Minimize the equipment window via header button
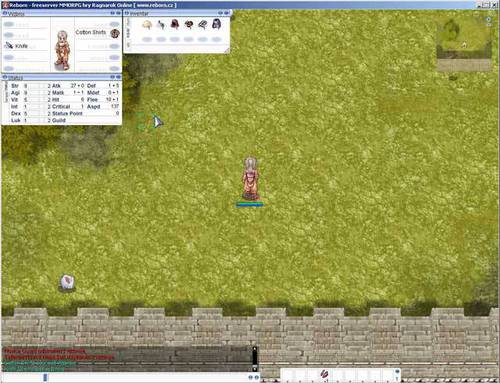Image resolution: width=500 pixels, height=383 pixels. pos(112,13)
